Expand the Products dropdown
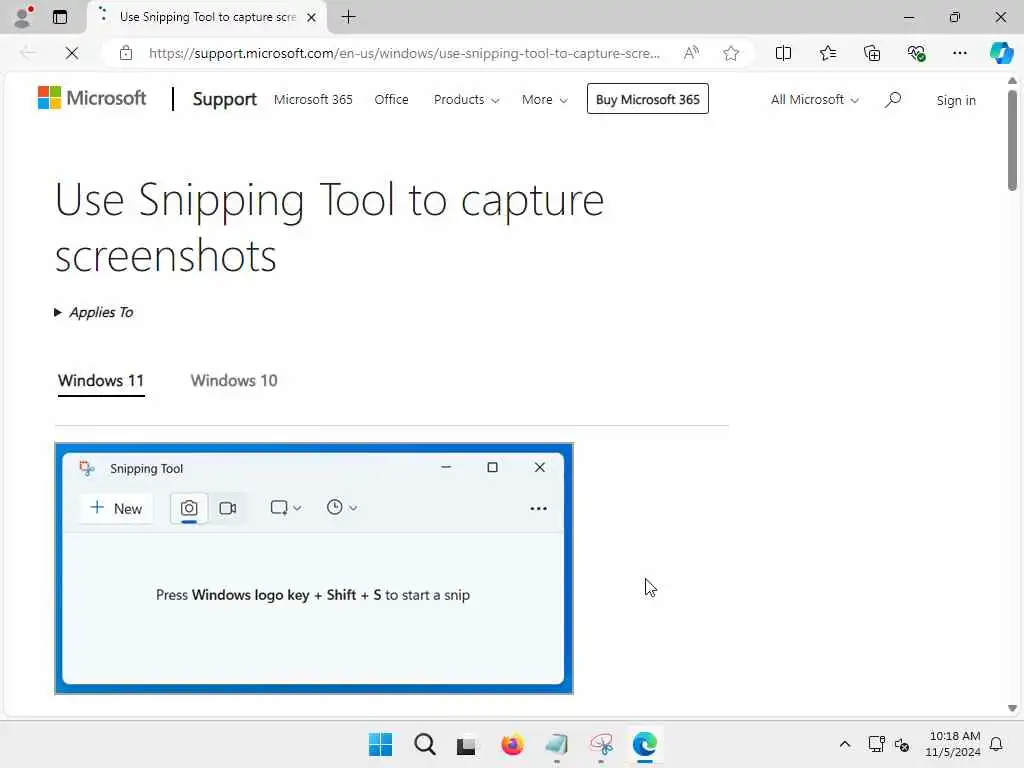Screen dimensions: 1024x768 click(466, 99)
